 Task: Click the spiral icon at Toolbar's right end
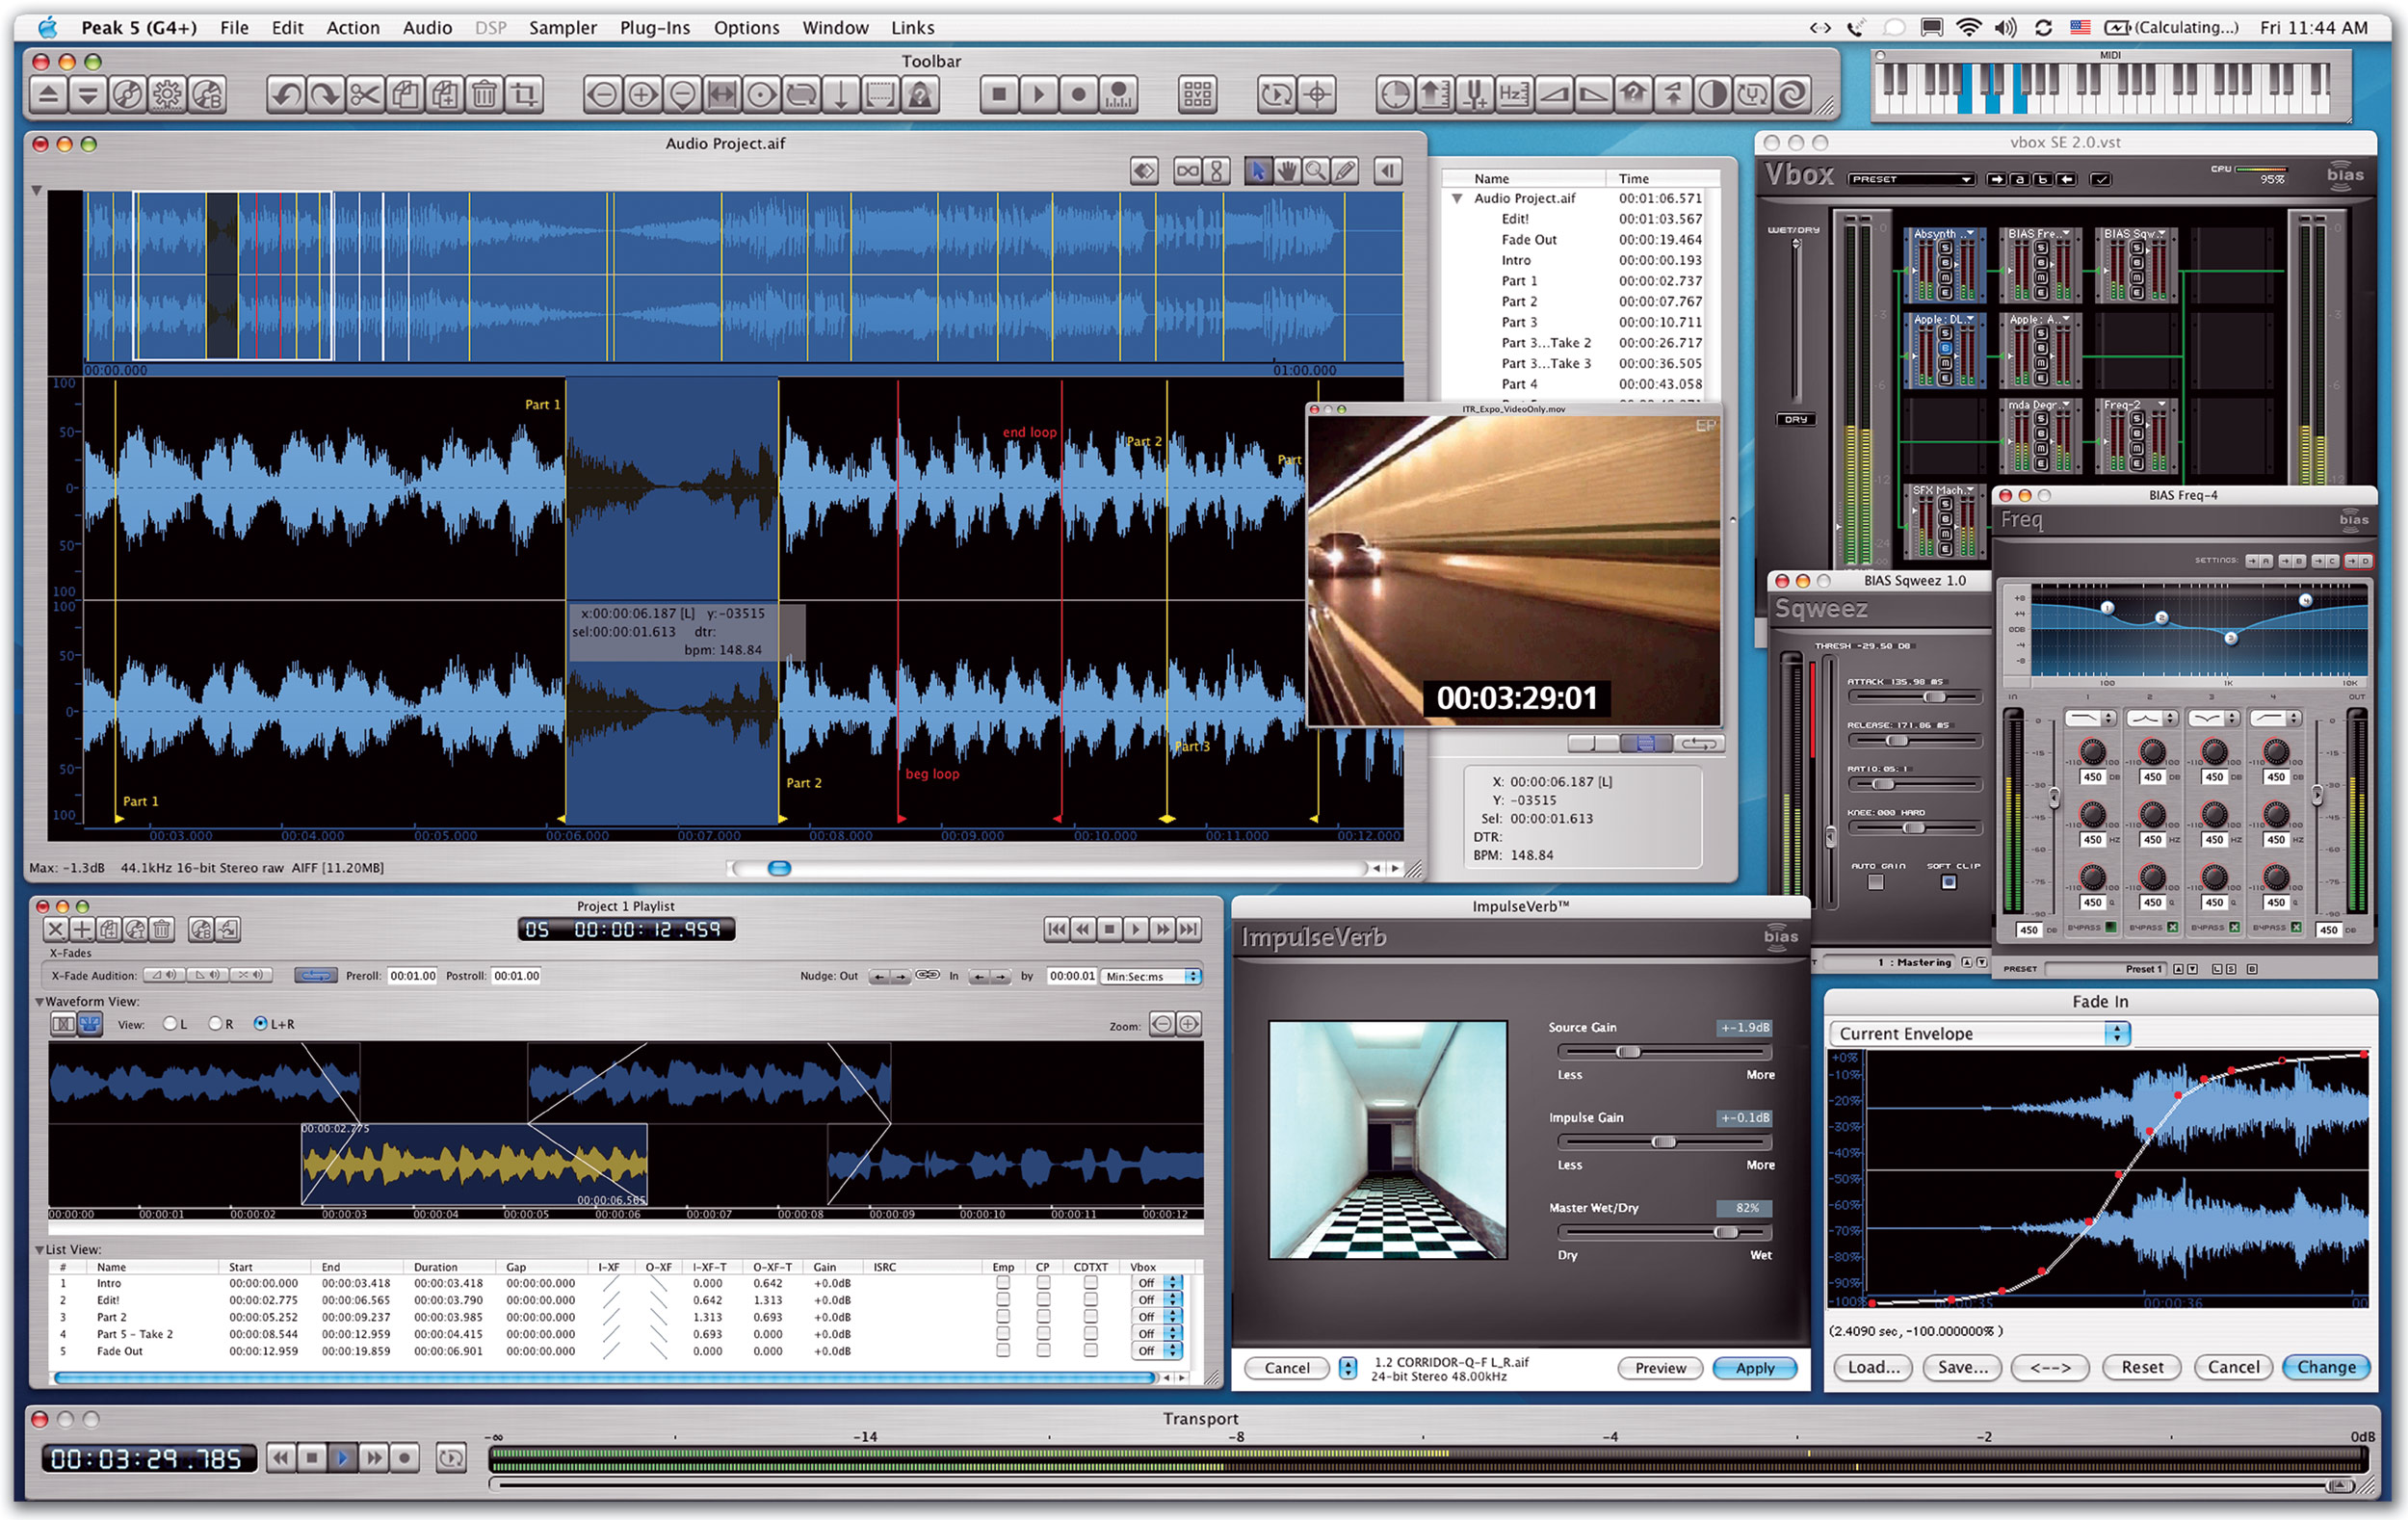point(1791,95)
